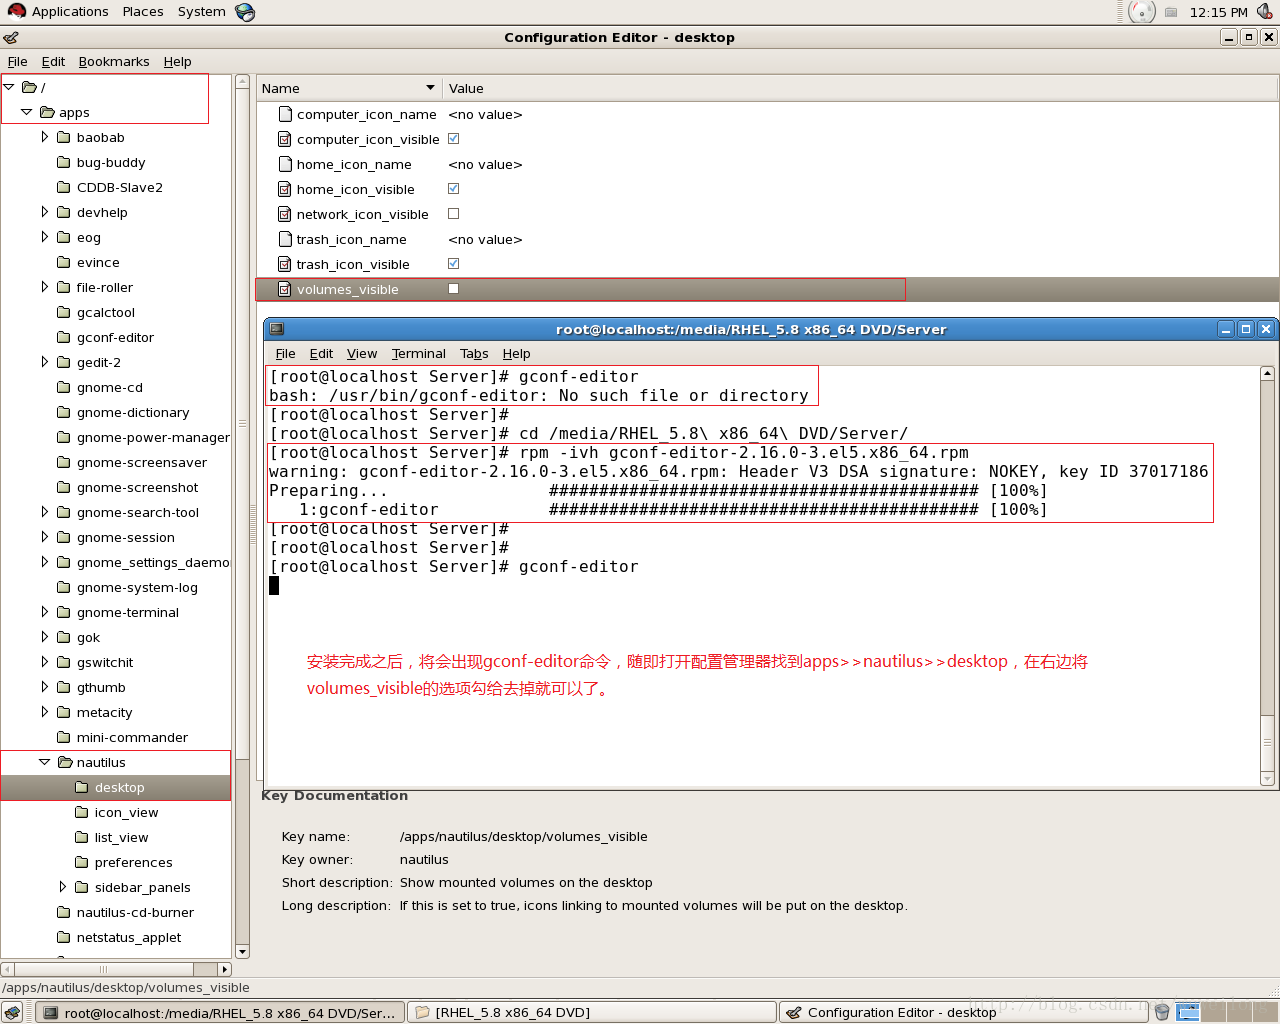Click Configuration Editor window menu icon
The height and width of the screenshot is (1024, 1280).
(11, 37)
